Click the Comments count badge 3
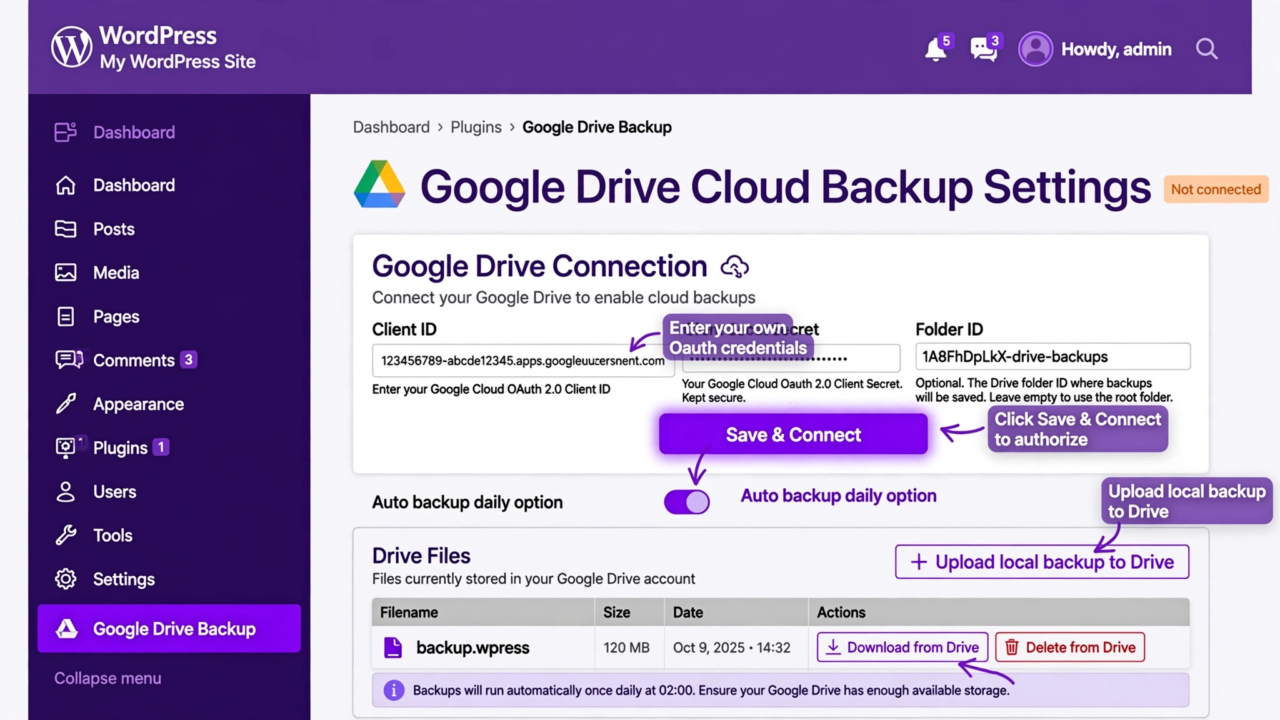 [188, 360]
